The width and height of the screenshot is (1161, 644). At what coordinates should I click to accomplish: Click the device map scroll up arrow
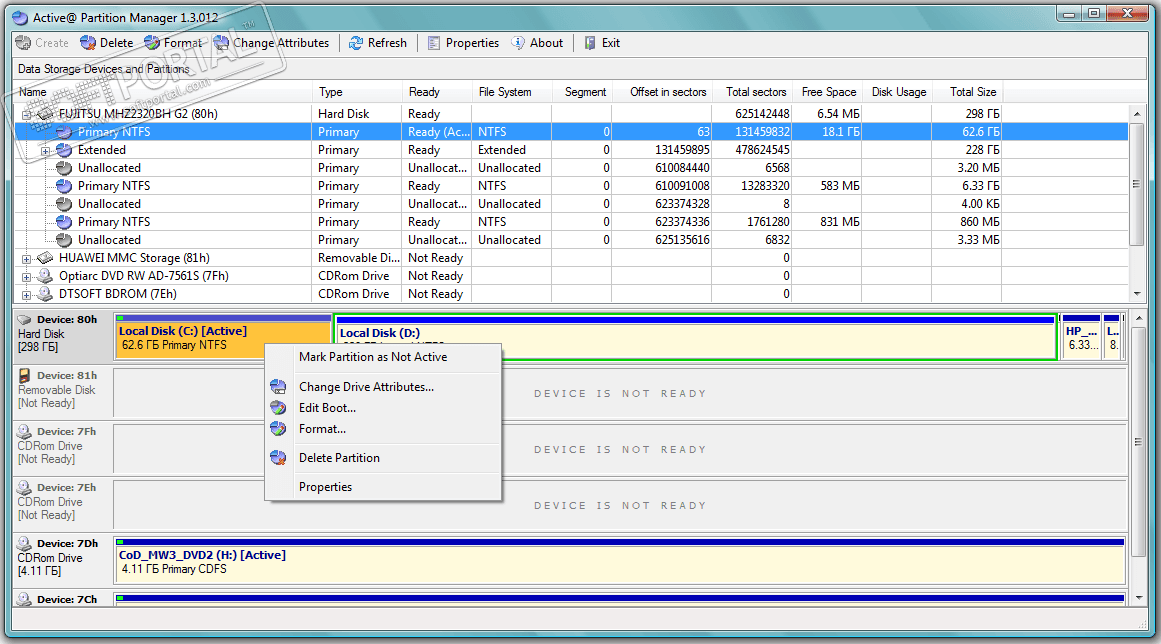(x=1139, y=318)
